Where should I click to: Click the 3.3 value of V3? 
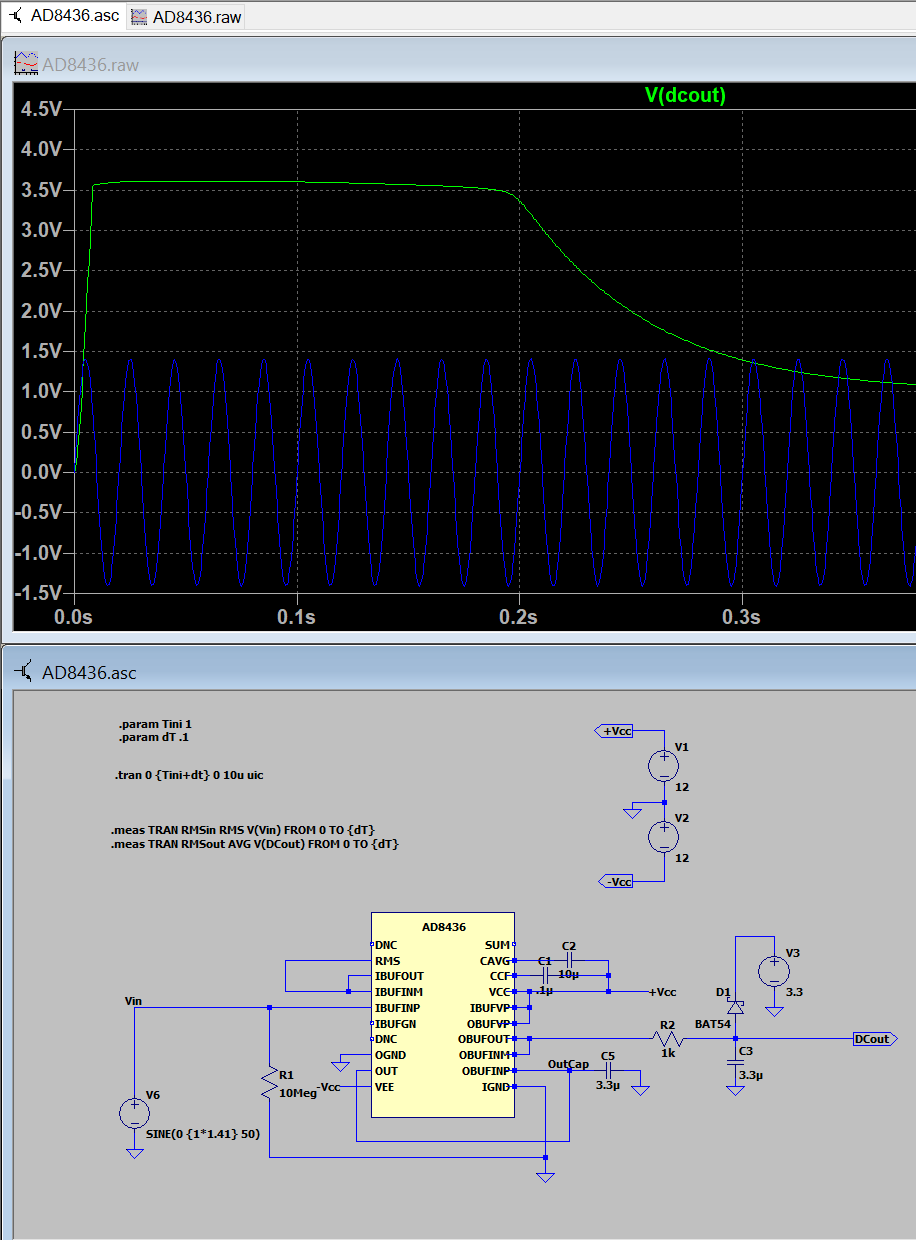(793, 992)
